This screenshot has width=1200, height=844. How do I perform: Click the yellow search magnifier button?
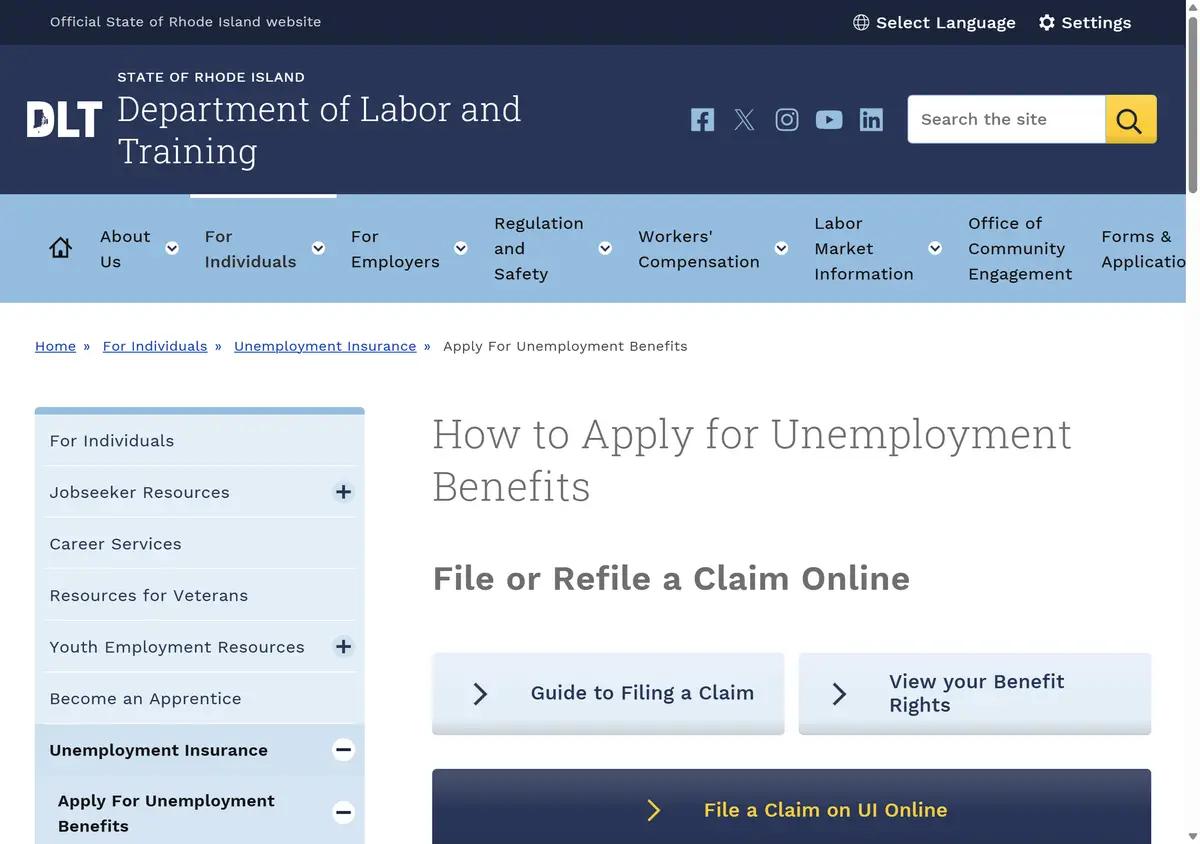[x=1131, y=119]
